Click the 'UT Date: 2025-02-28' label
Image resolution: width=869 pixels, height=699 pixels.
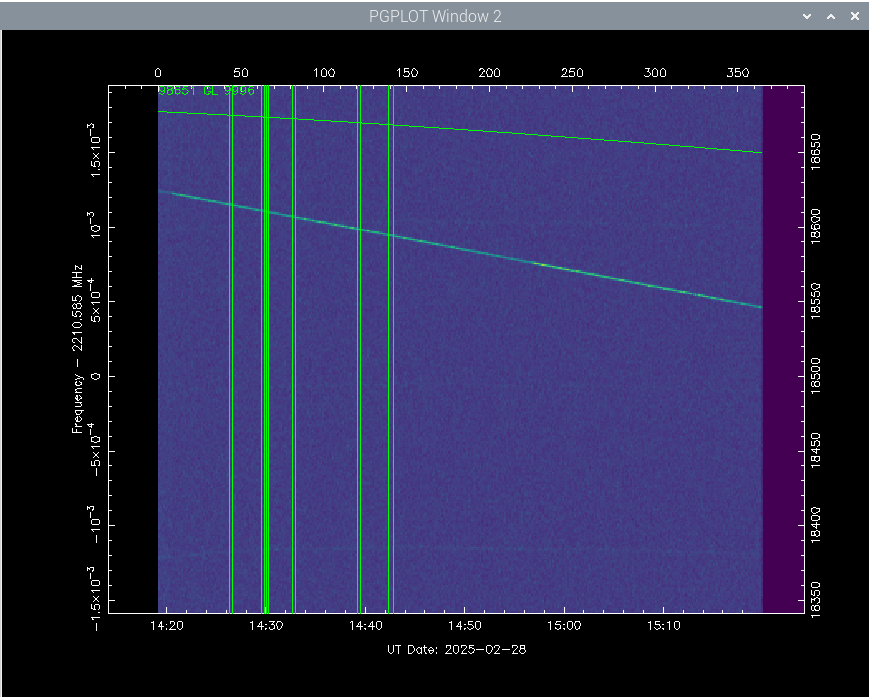point(456,649)
